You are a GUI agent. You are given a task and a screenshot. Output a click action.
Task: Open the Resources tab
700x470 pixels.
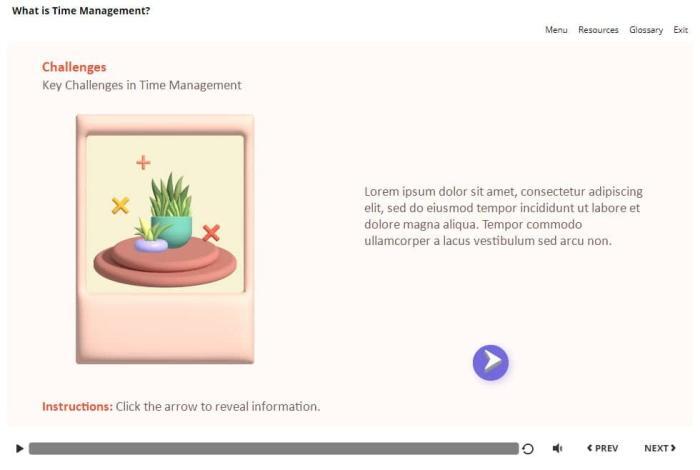pos(598,30)
